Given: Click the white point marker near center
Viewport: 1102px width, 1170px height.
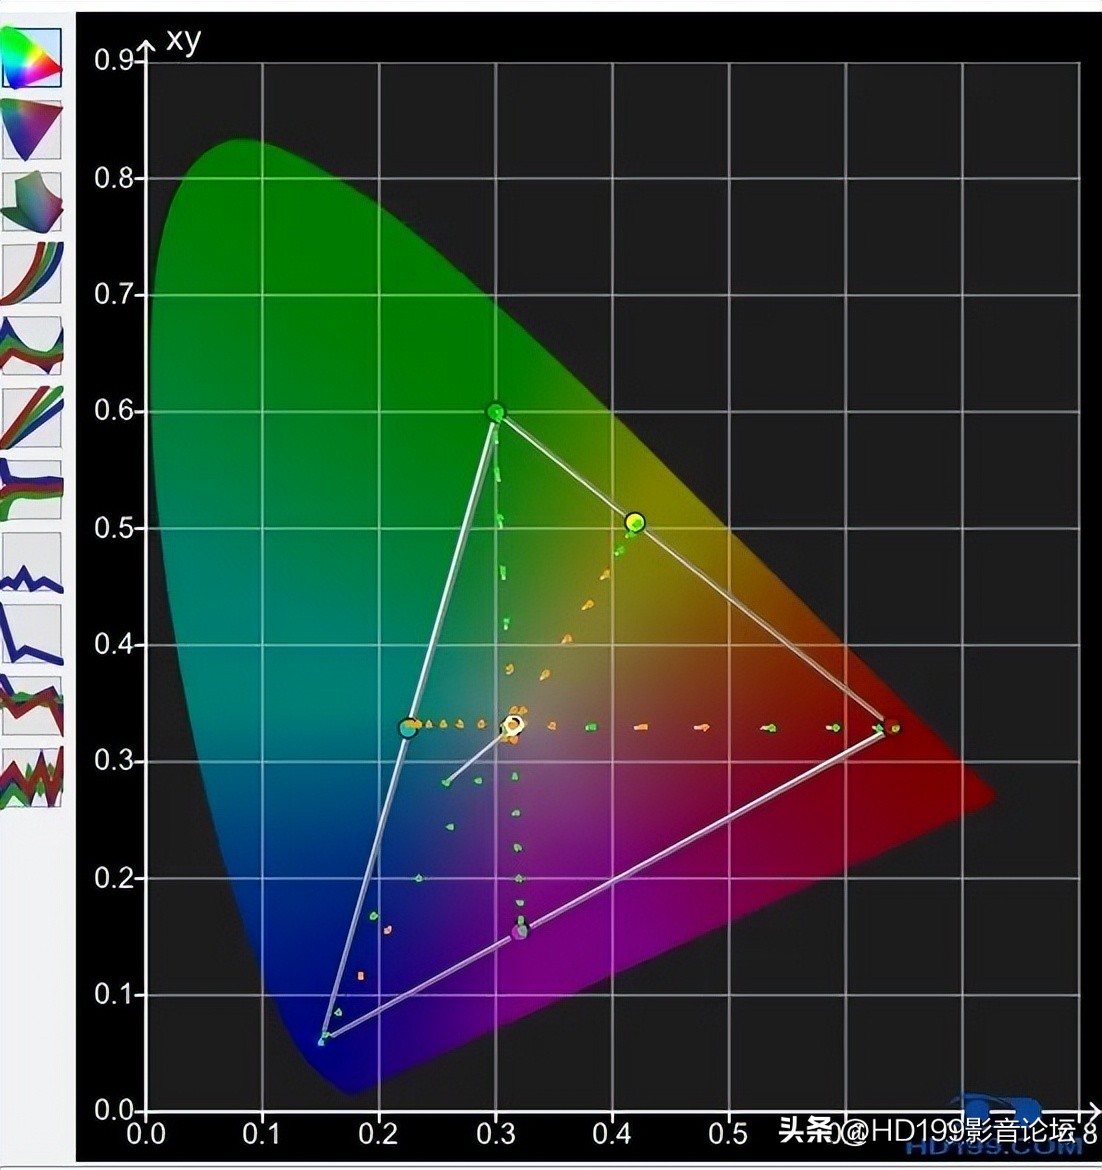Looking at the screenshot, I should (x=513, y=725).
